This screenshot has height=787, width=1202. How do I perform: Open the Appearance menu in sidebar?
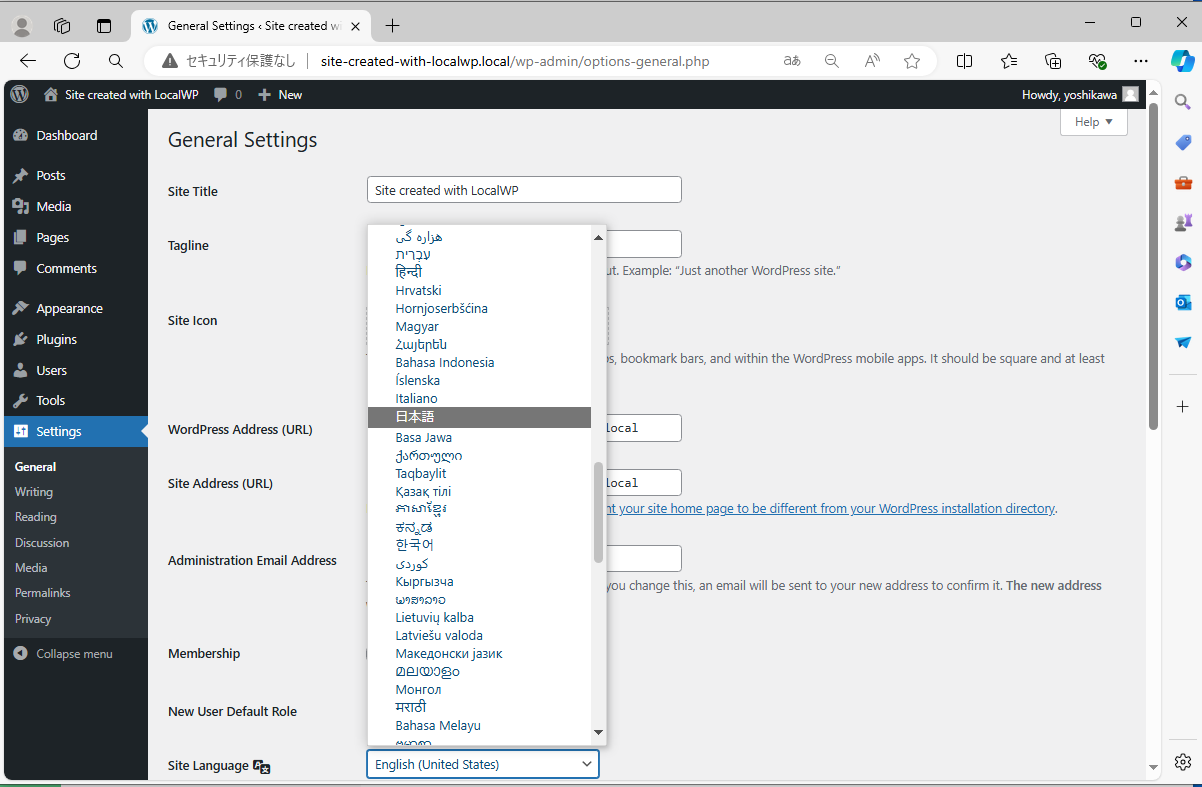point(69,308)
